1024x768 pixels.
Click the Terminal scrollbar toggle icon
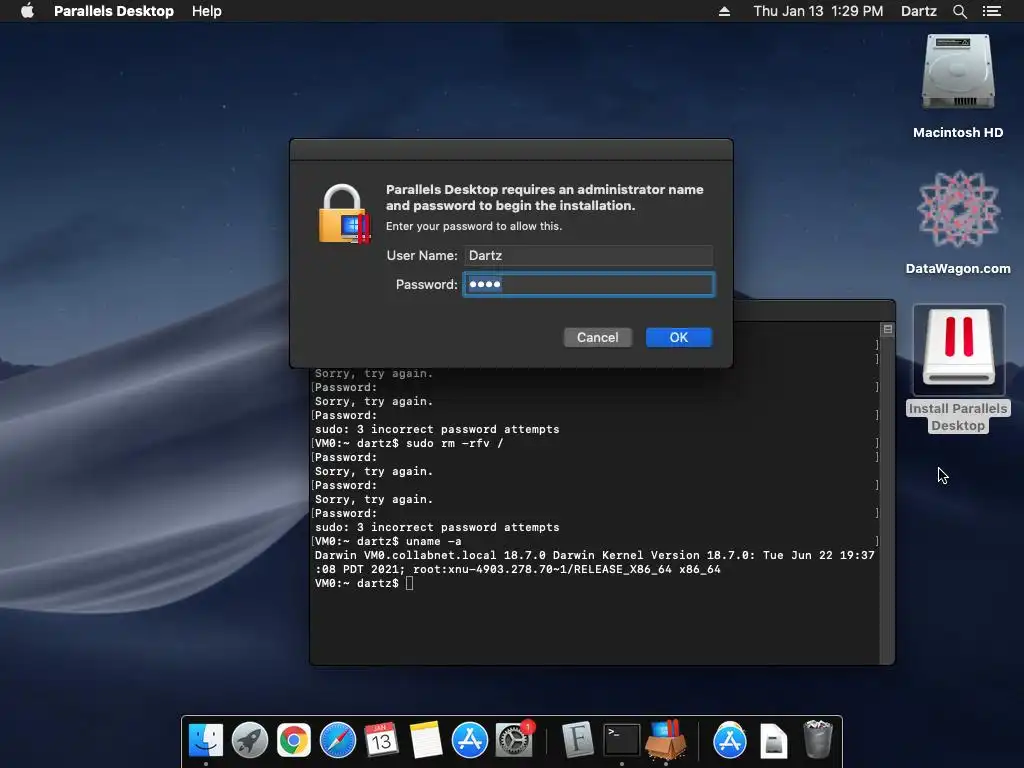888,329
